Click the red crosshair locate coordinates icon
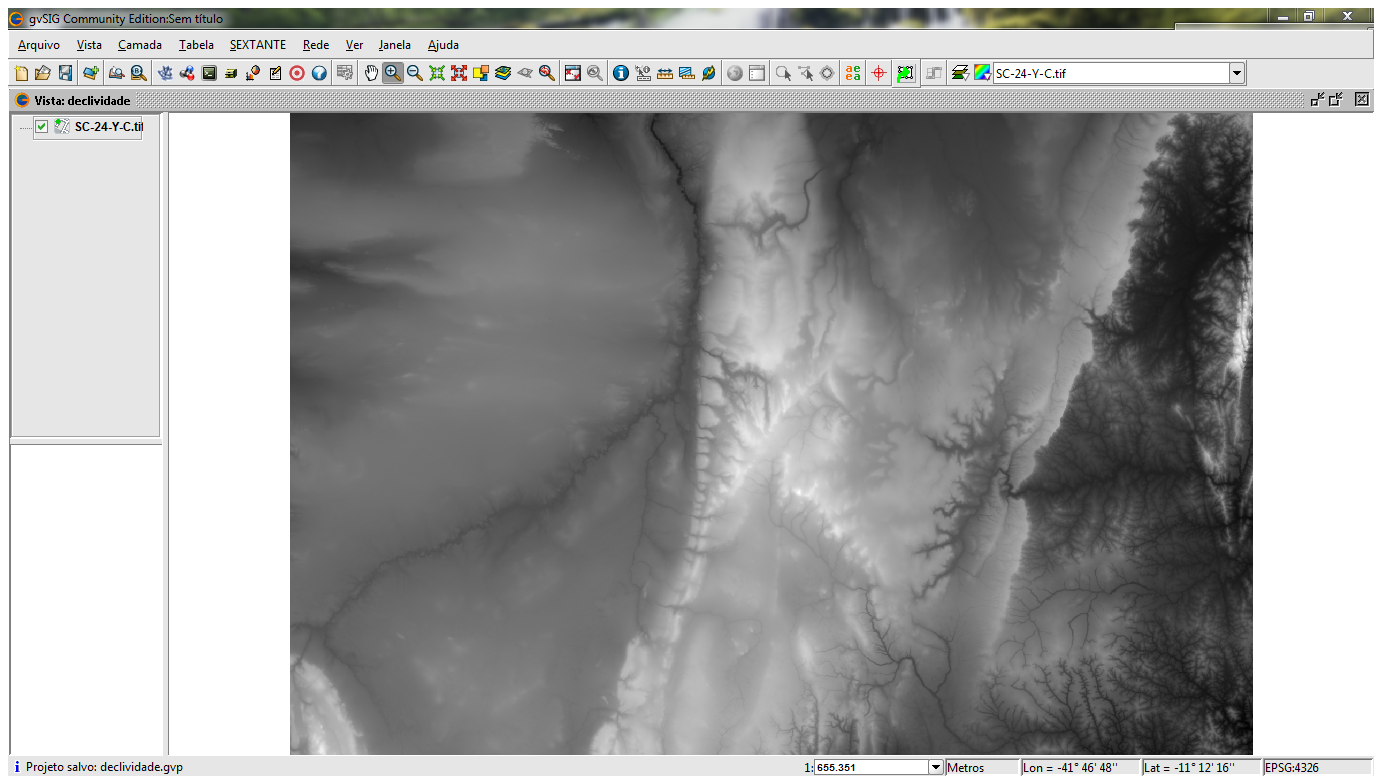 pyautogui.click(x=879, y=73)
